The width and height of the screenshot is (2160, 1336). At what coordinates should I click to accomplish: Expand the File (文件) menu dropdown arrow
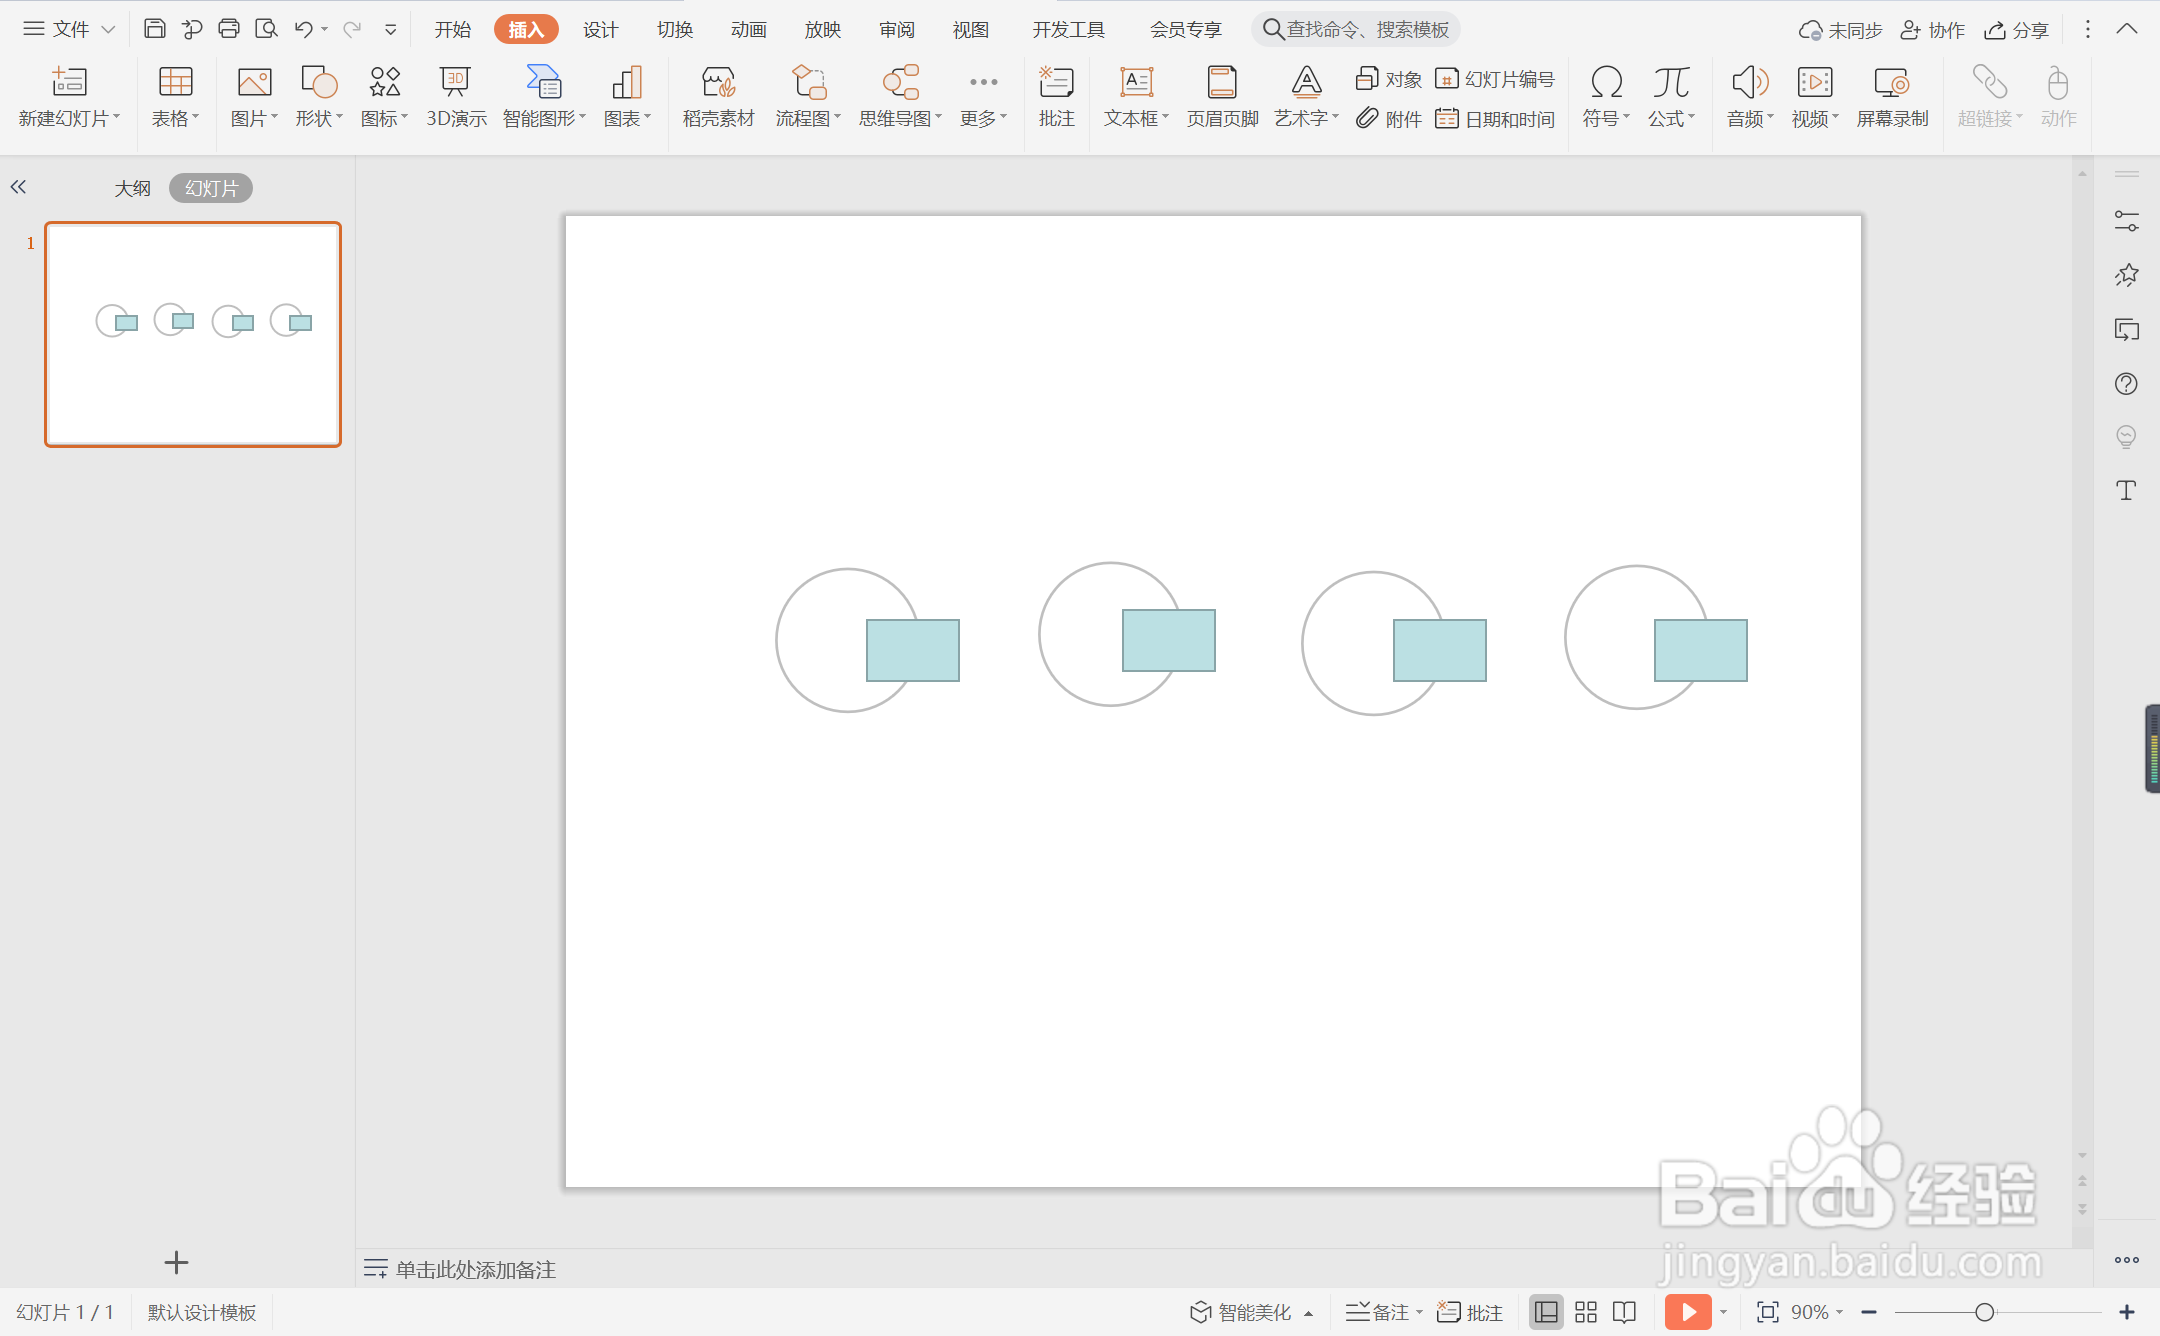point(108,30)
